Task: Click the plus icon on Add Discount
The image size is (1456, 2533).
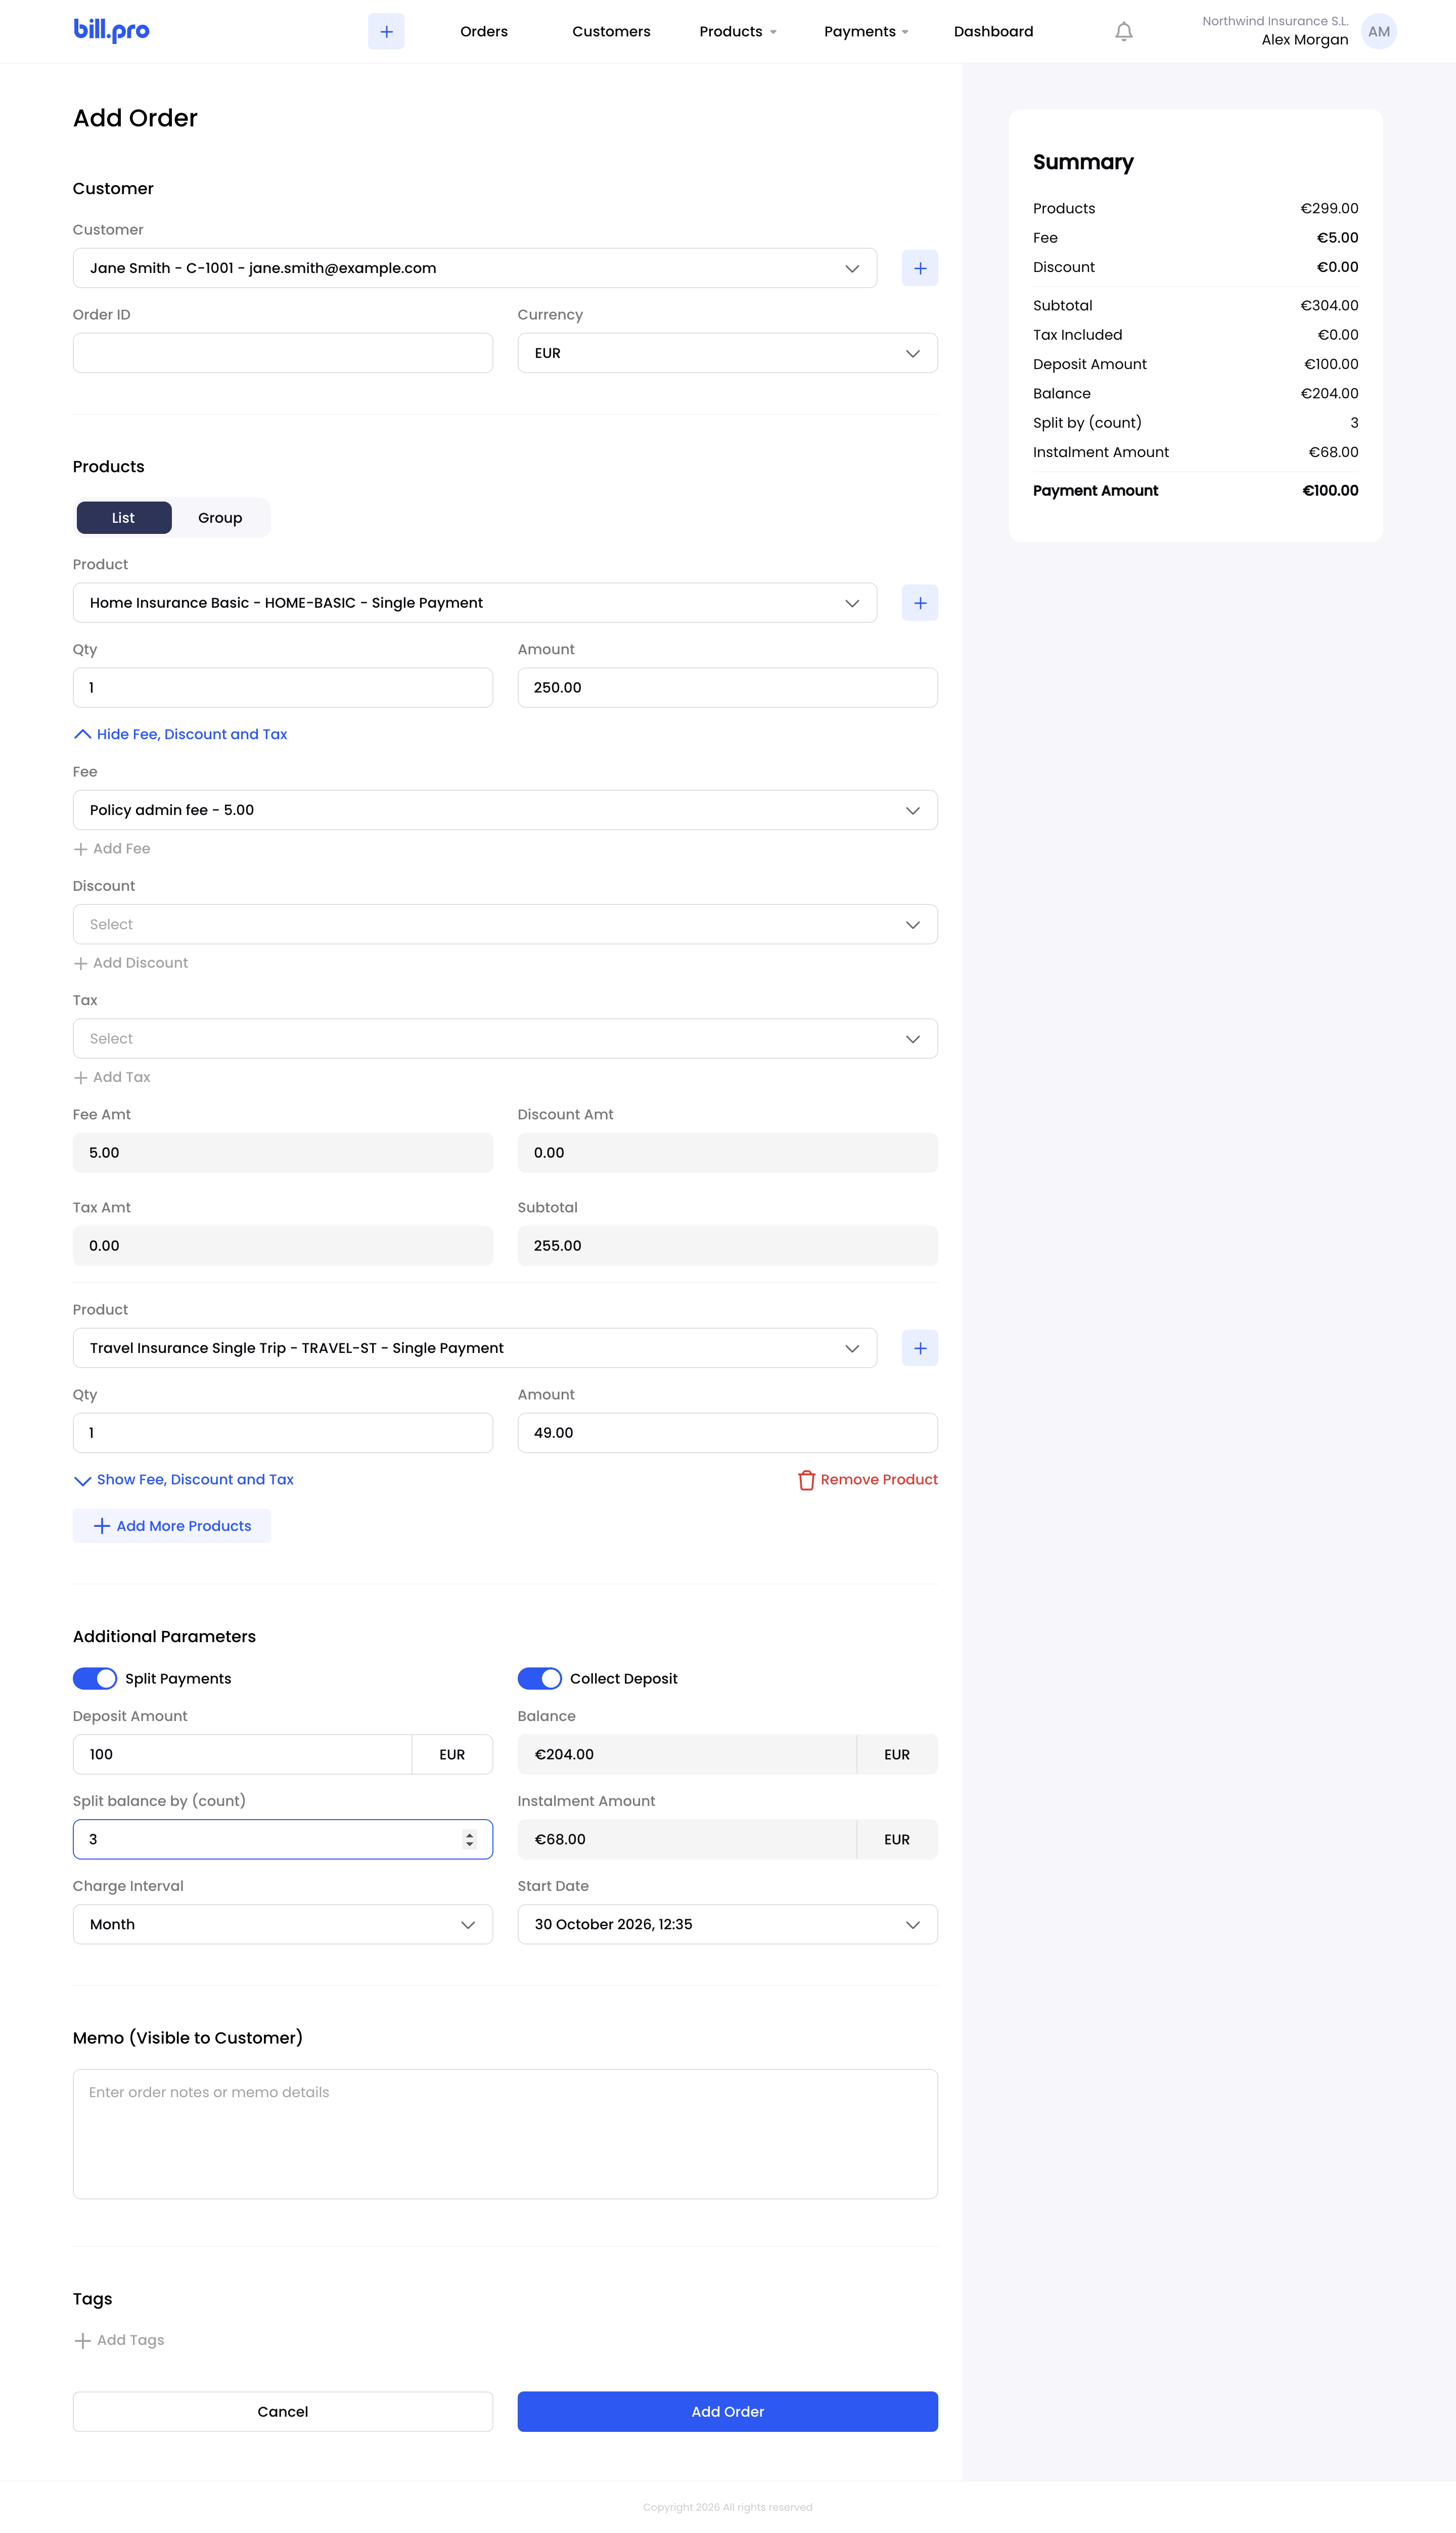Action: click(x=81, y=963)
